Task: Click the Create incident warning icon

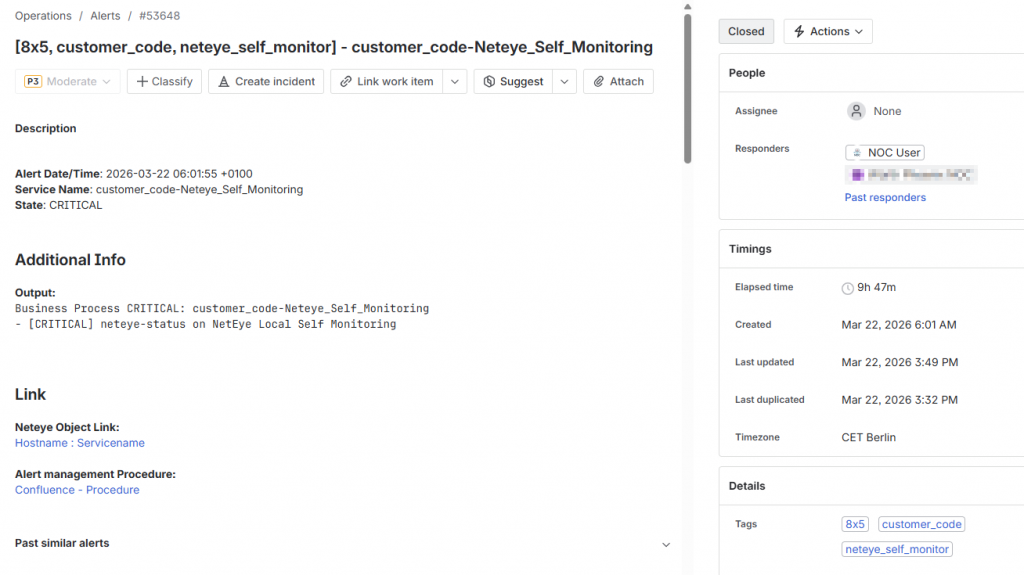Action: coord(224,82)
